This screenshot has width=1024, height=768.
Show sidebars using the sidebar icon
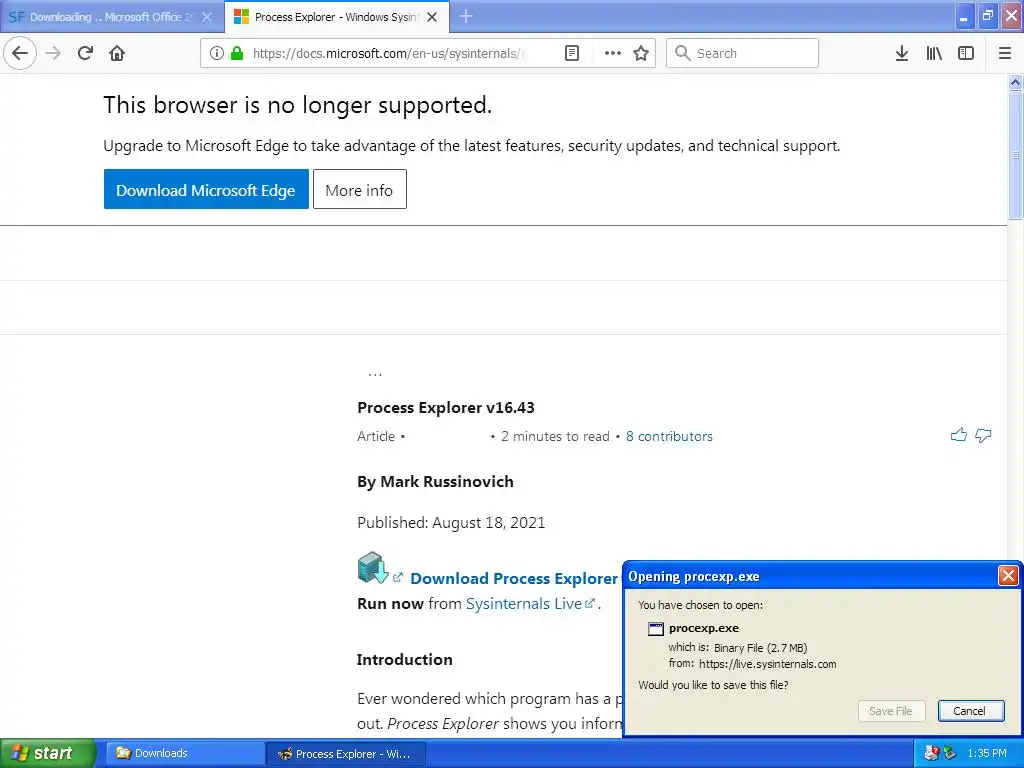click(966, 53)
